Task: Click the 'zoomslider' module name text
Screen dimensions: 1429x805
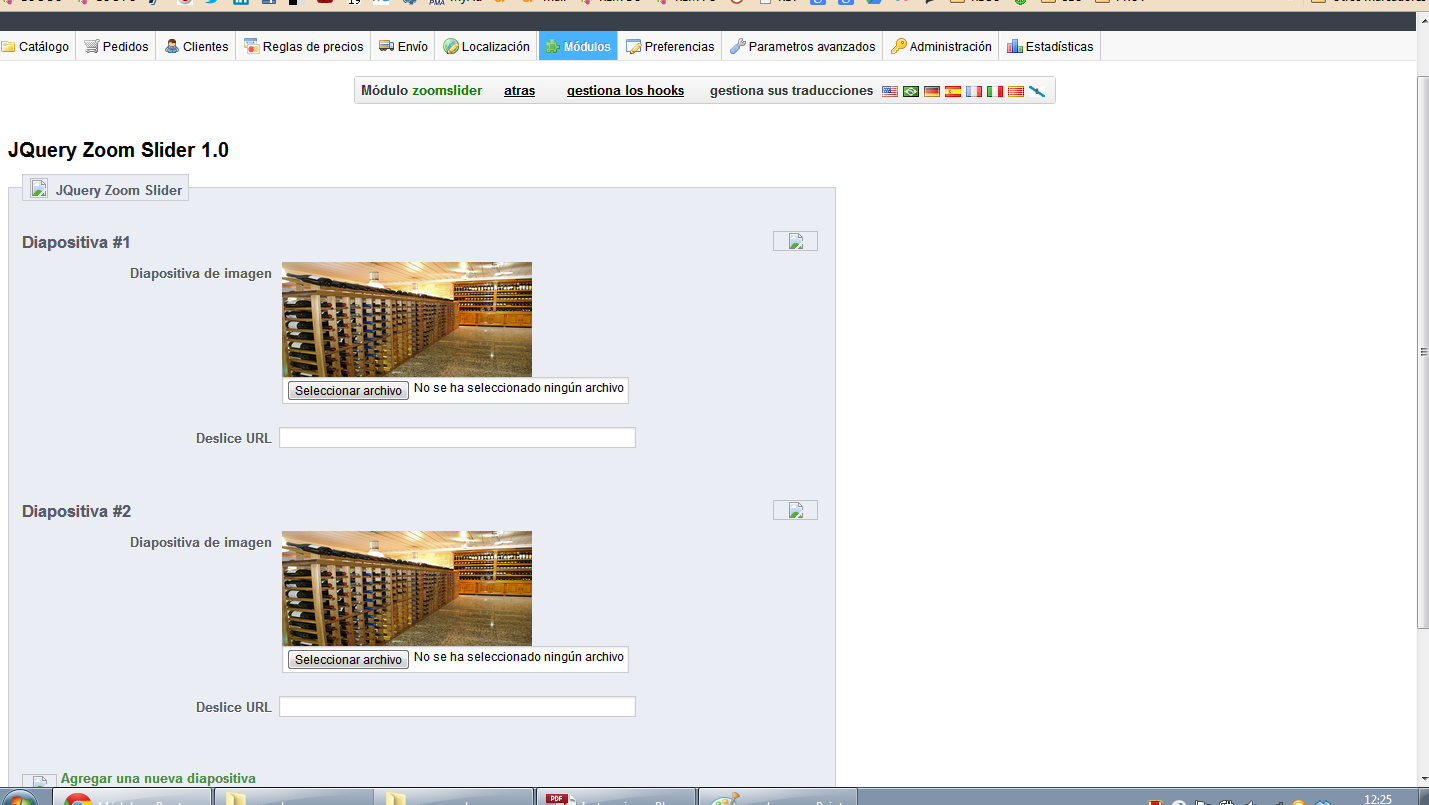Action: point(447,91)
